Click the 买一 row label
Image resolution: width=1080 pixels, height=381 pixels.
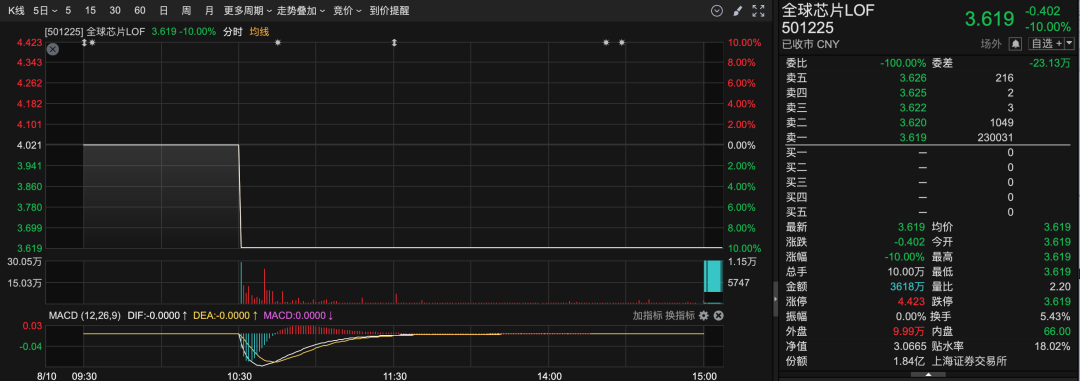pyautogui.click(x=796, y=152)
